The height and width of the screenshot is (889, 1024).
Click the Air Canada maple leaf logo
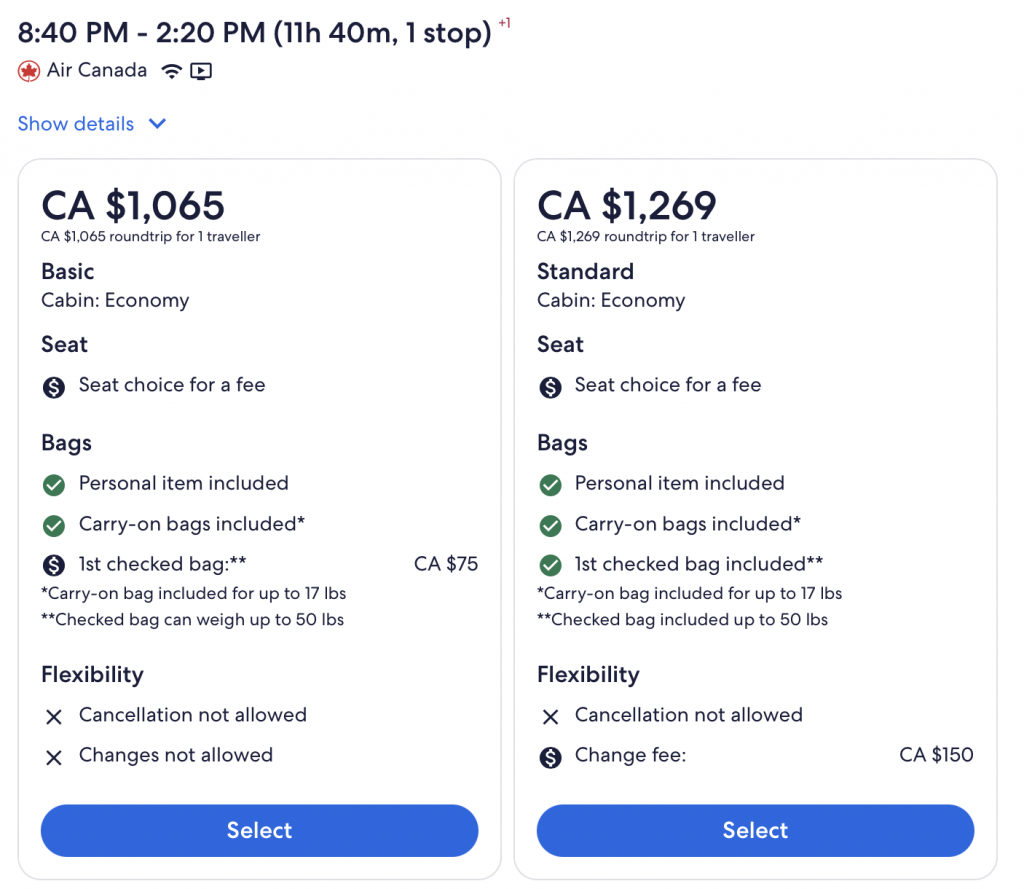tap(28, 71)
